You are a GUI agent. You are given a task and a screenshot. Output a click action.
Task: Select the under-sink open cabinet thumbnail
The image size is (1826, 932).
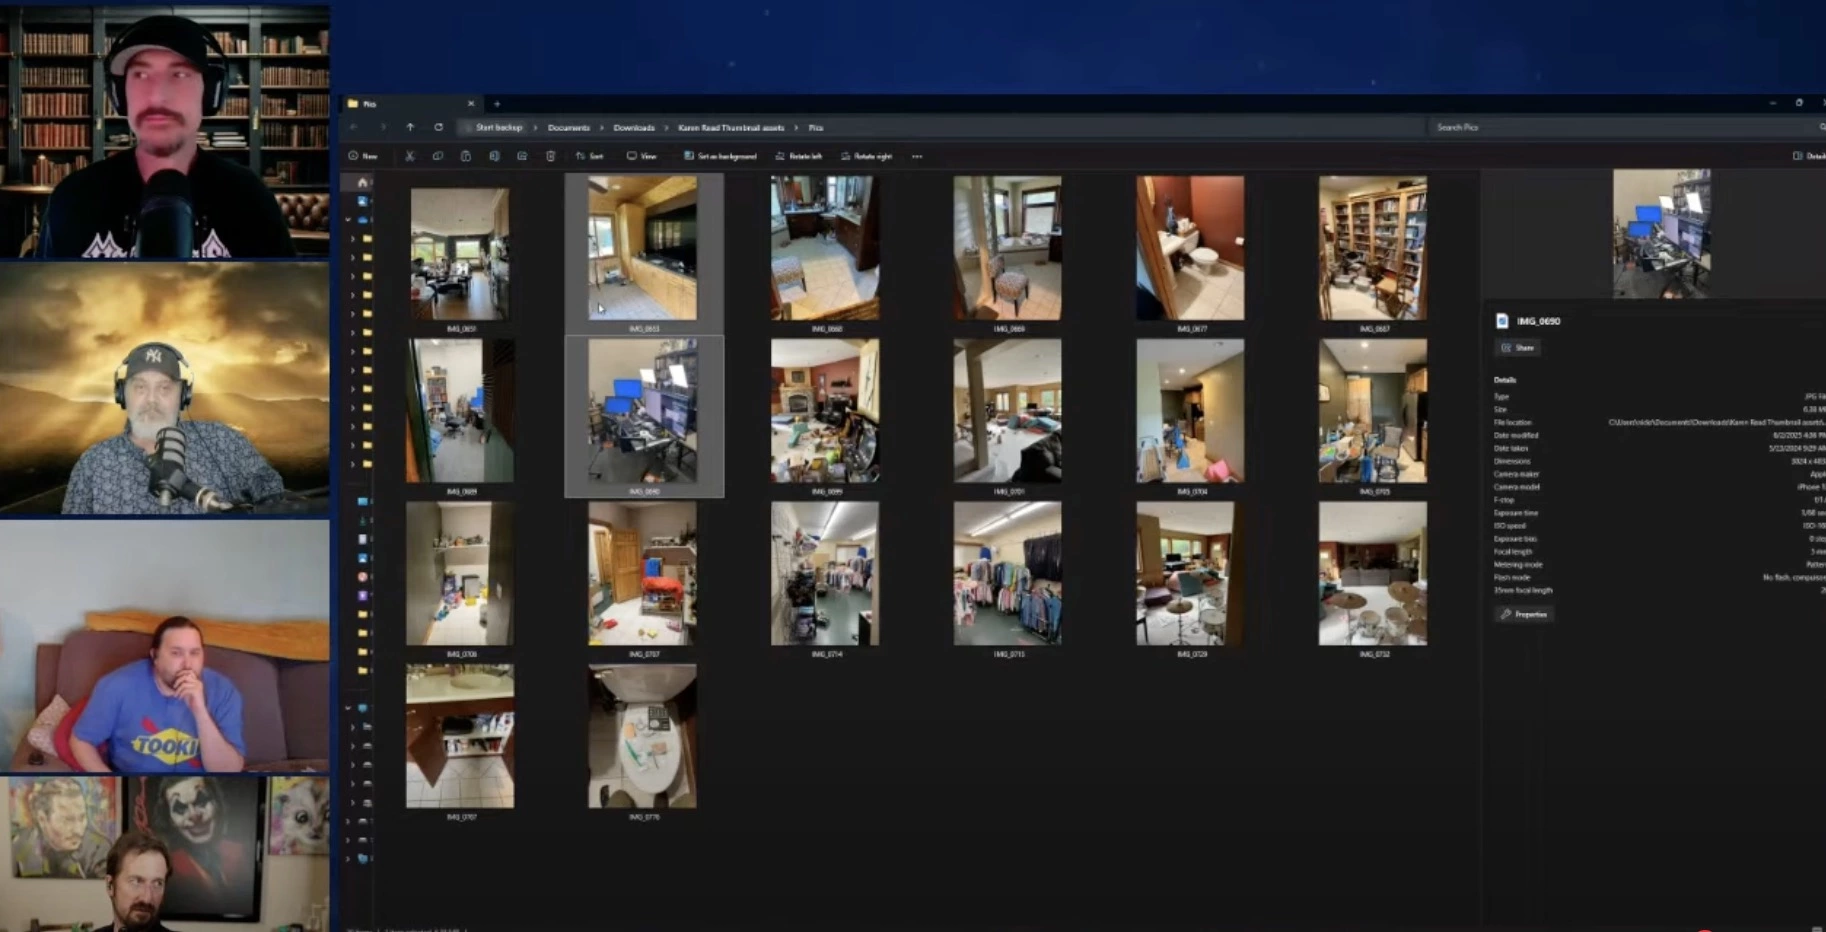pos(460,736)
